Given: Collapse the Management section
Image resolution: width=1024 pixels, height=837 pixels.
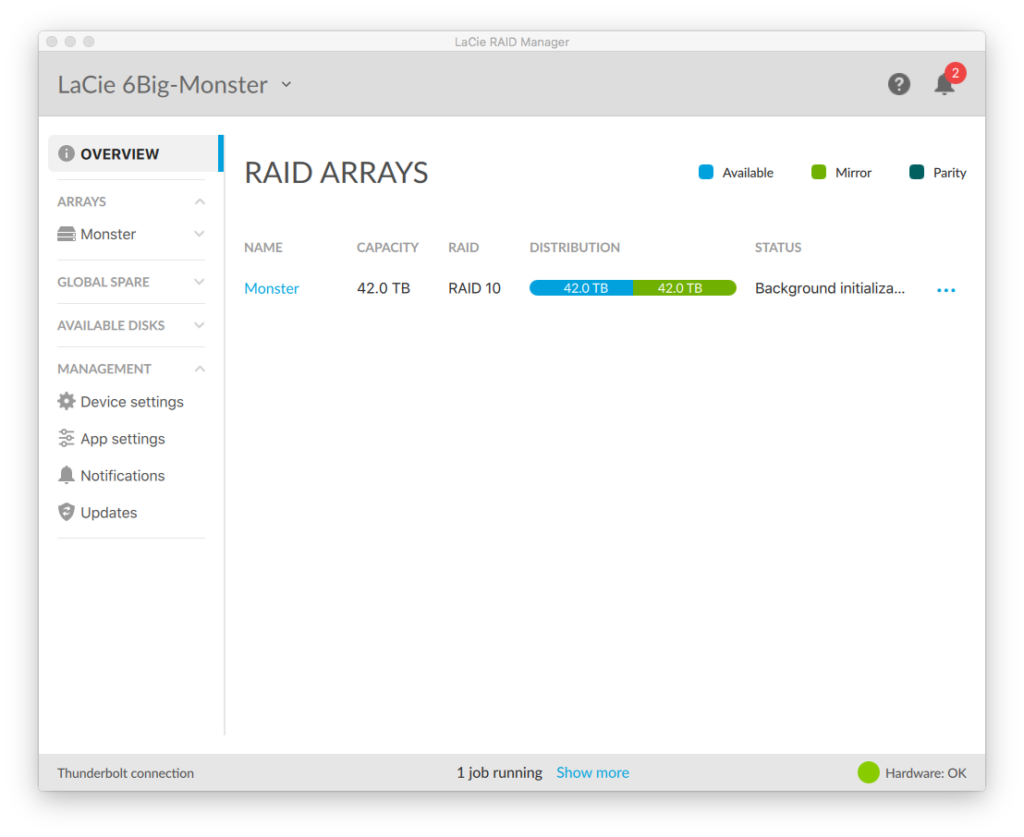Looking at the screenshot, I should [x=200, y=369].
